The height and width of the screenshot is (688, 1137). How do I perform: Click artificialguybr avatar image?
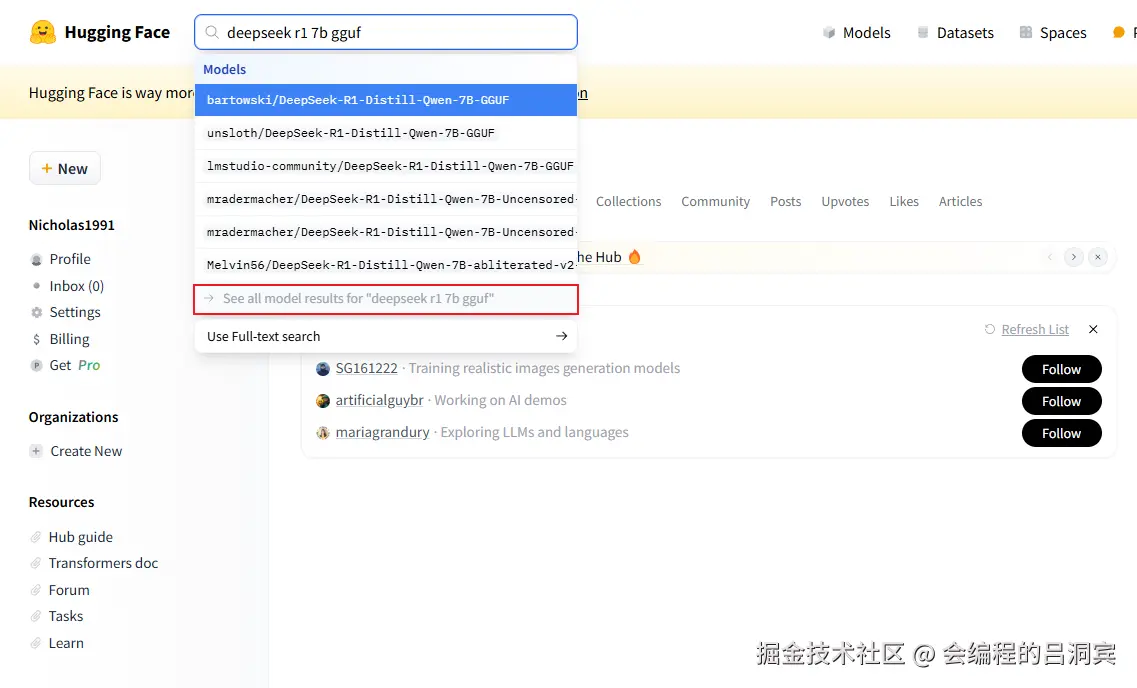point(323,401)
